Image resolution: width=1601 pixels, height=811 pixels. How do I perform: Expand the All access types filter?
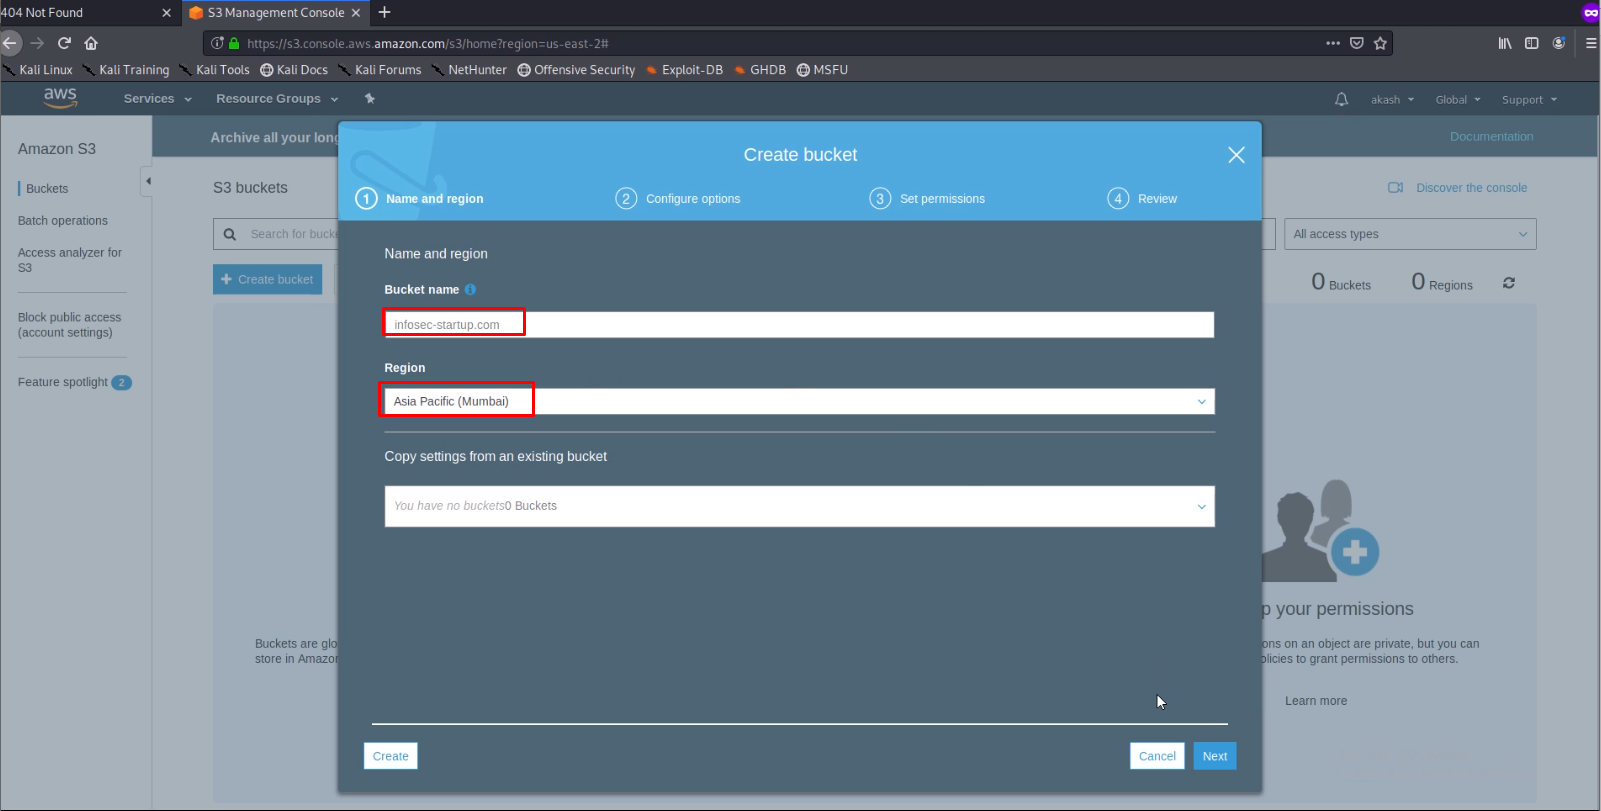[x=1410, y=234]
